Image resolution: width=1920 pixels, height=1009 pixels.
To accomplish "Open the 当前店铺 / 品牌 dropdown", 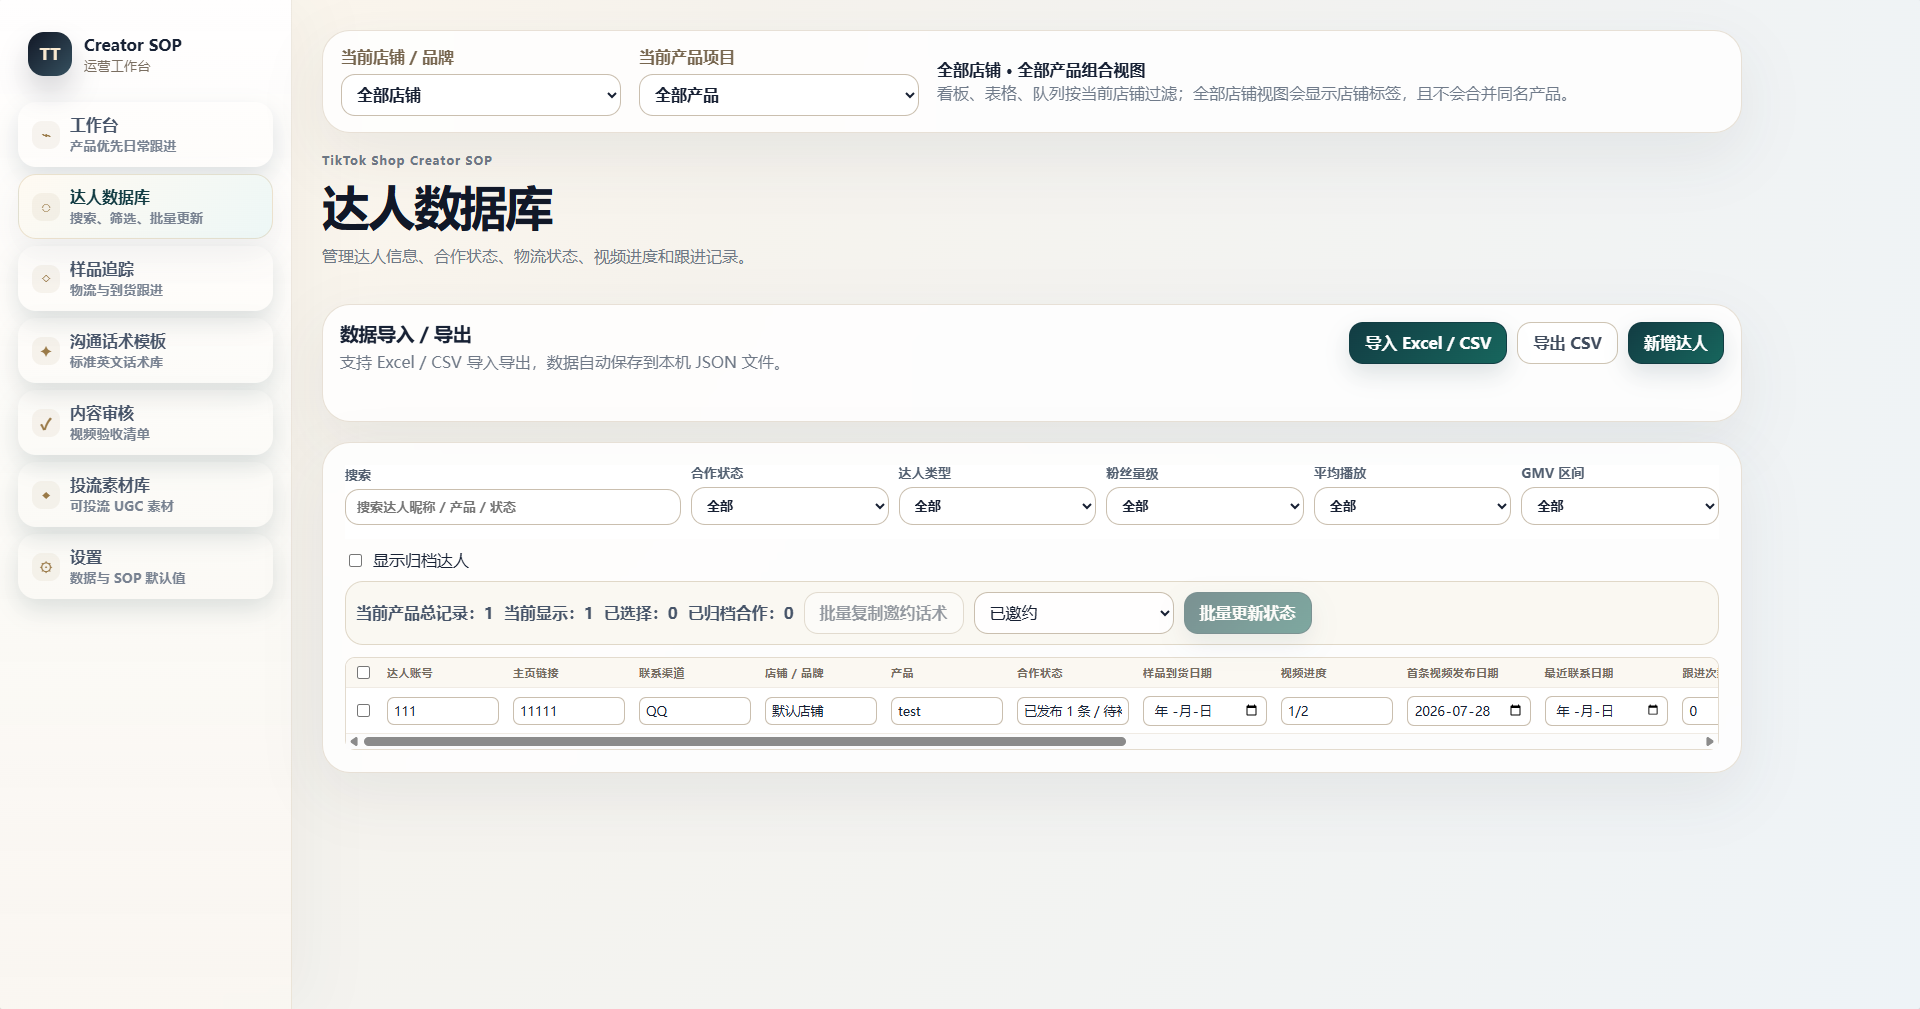I will click(481, 95).
